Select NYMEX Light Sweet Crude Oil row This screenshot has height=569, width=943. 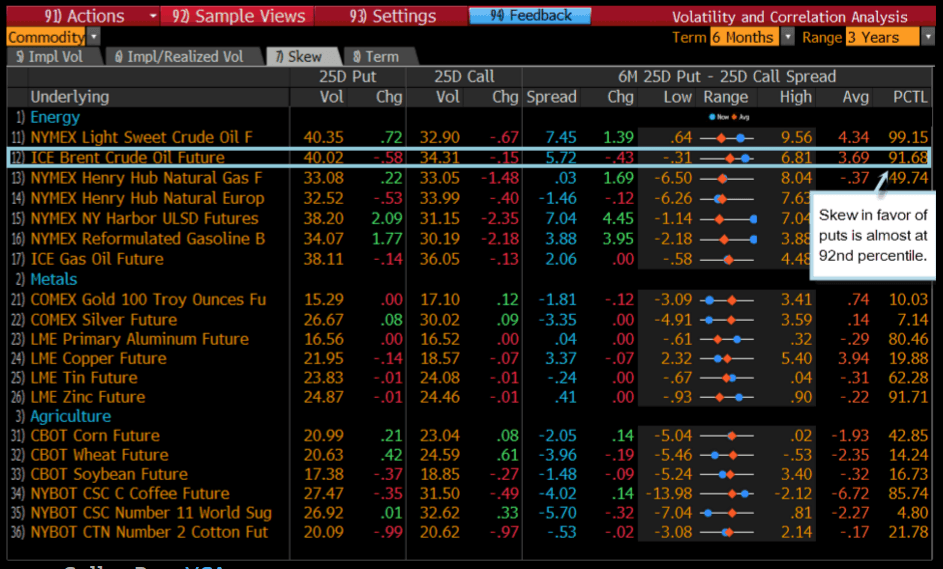pyautogui.click(x=140, y=137)
